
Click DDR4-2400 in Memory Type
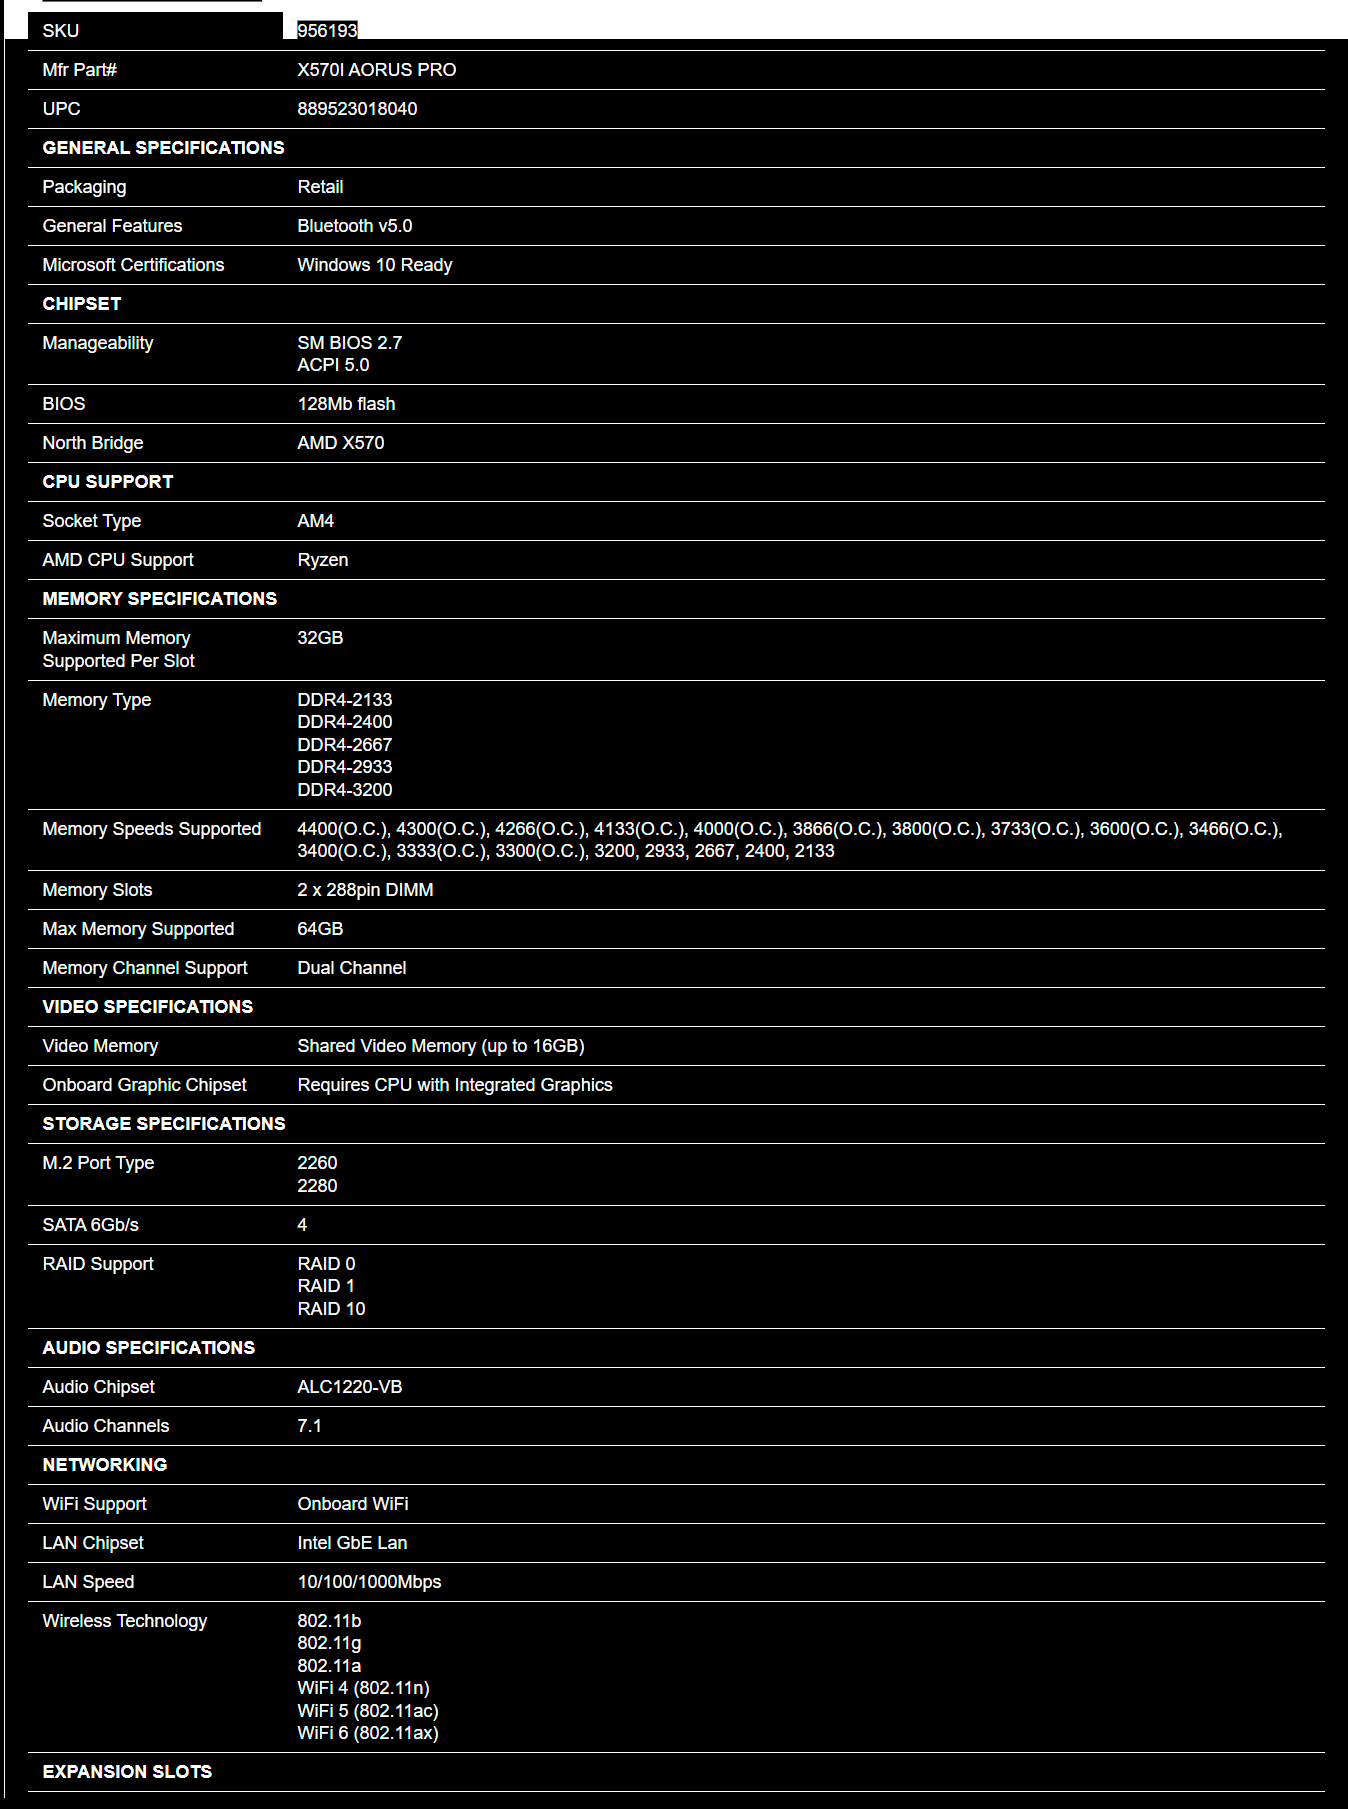pyautogui.click(x=345, y=722)
